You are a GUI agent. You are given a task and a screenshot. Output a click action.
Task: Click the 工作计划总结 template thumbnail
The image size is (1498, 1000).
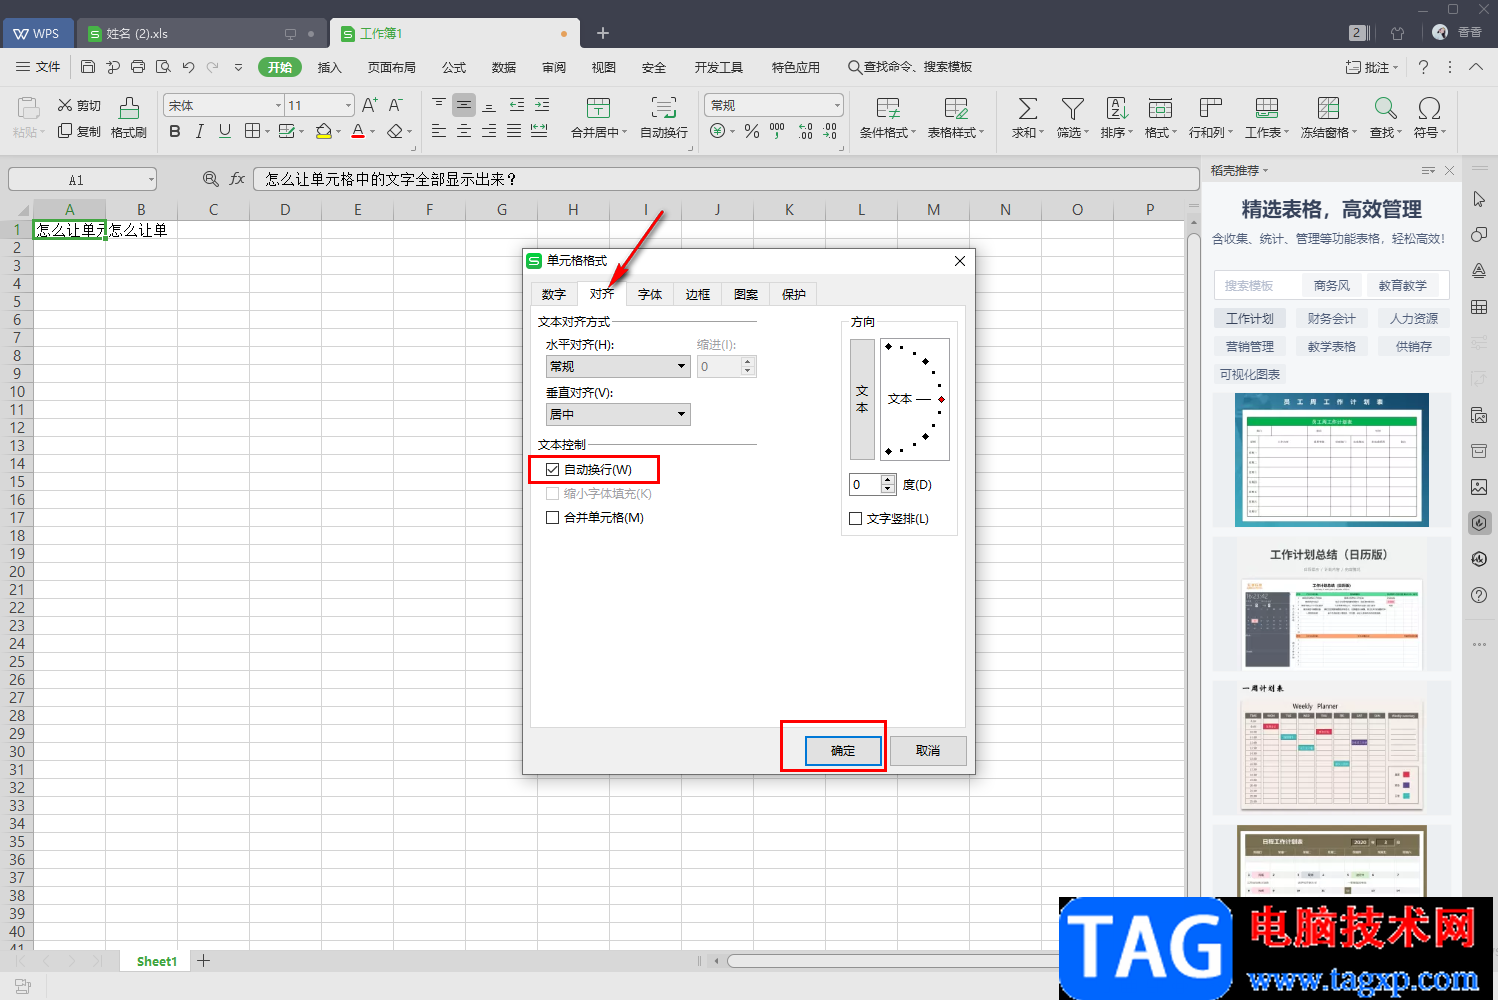tap(1331, 605)
